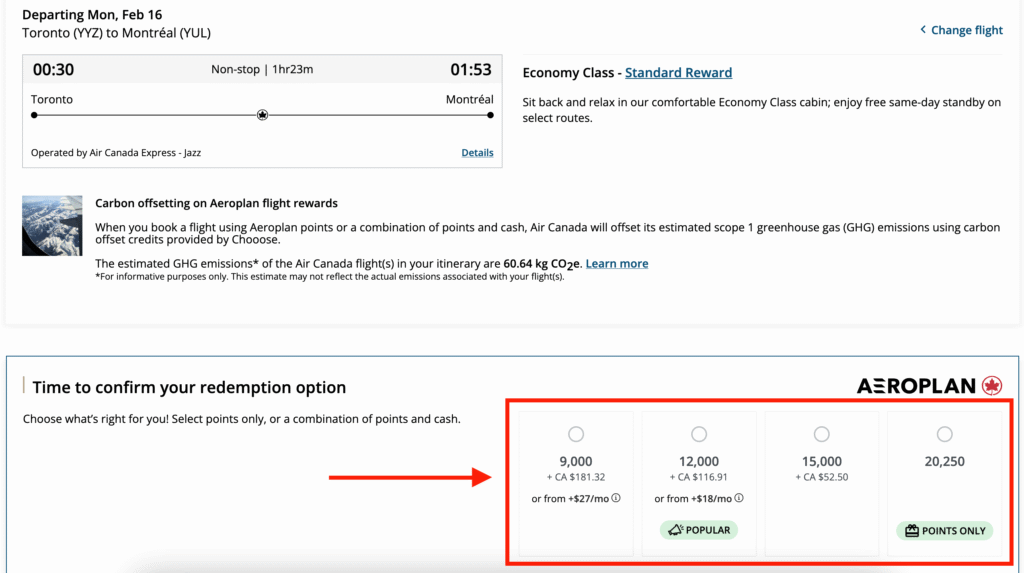Viewport: 1024px width, 573px height.
Task: Click the carbon offsetting mountain thumbnail
Action: tap(52, 226)
